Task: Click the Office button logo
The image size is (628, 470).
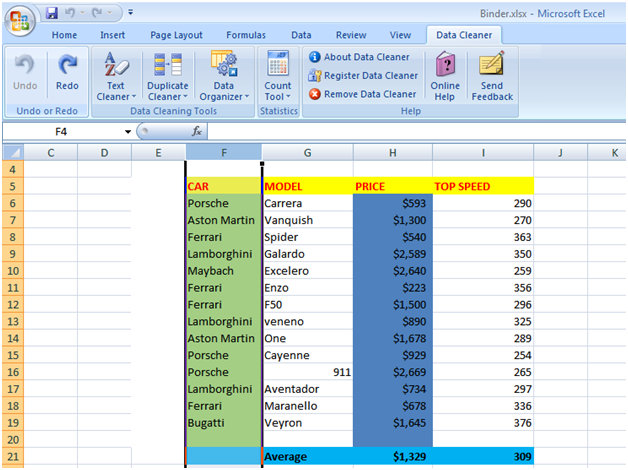Action: [x=20, y=20]
